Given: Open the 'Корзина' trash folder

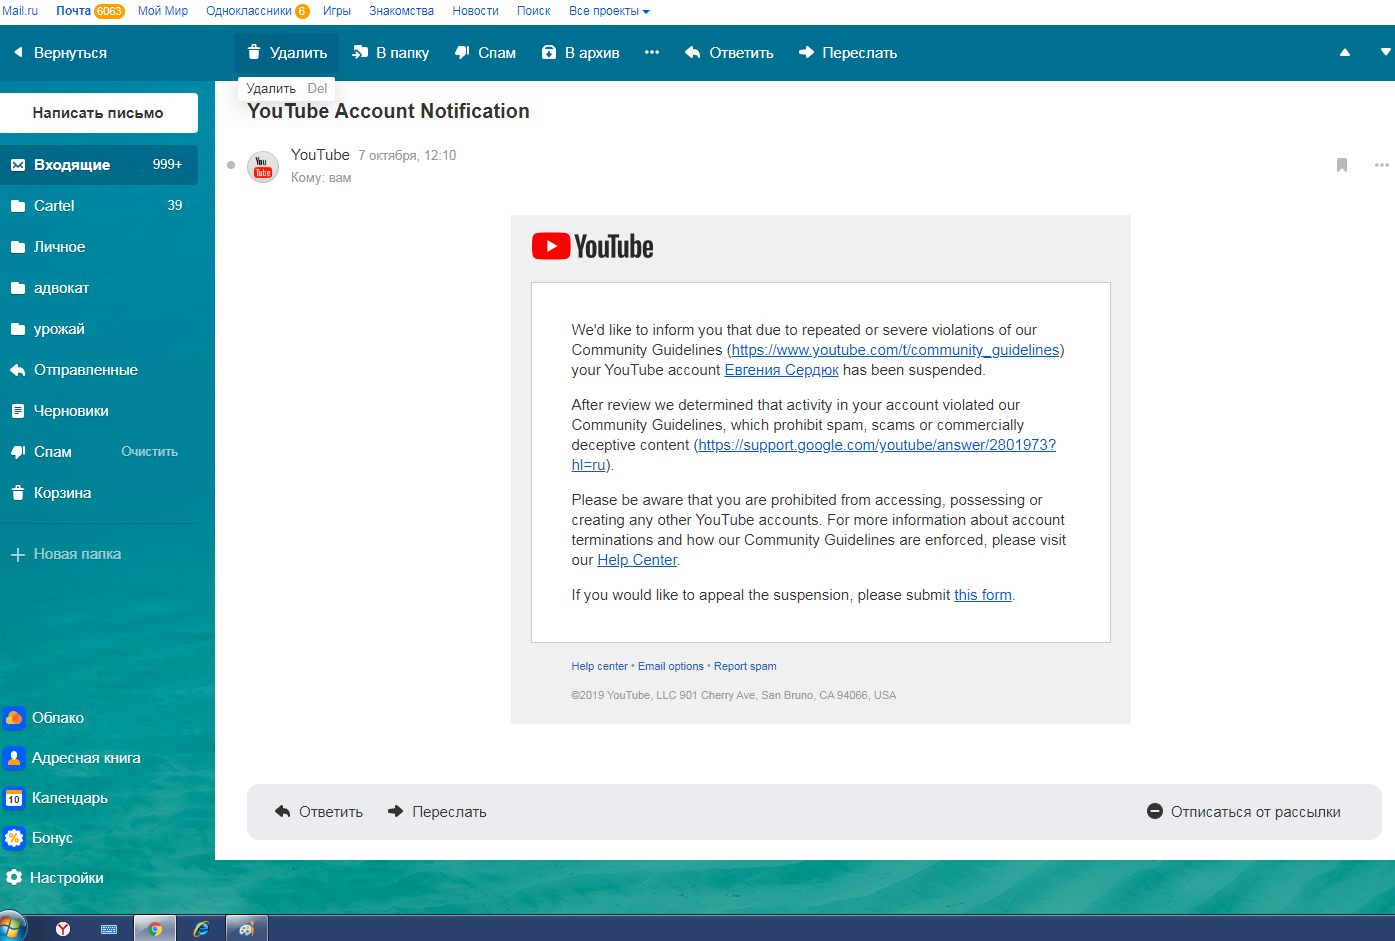Looking at the screenshot, I should click(98, 493).
